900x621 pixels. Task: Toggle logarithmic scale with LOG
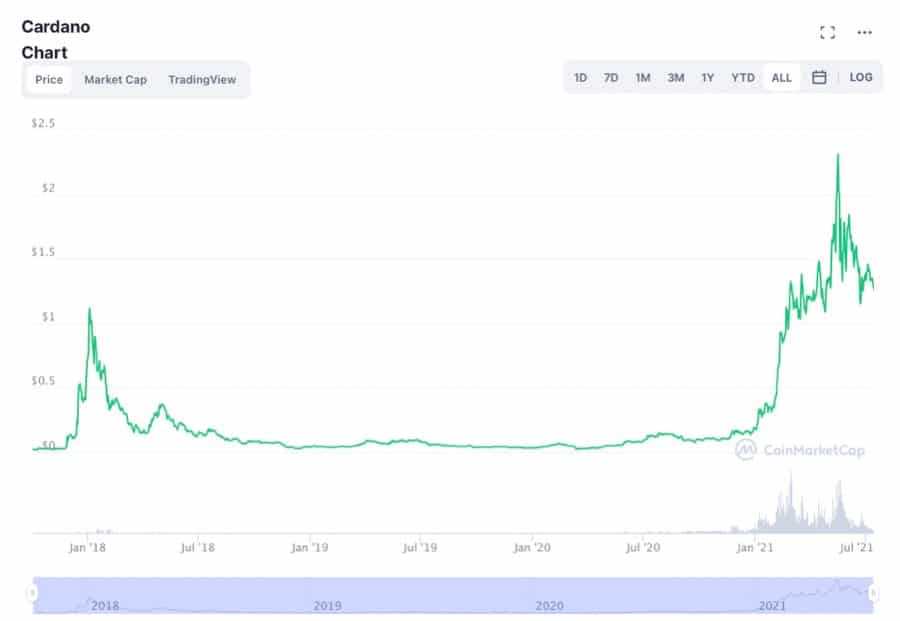[858, 77]
